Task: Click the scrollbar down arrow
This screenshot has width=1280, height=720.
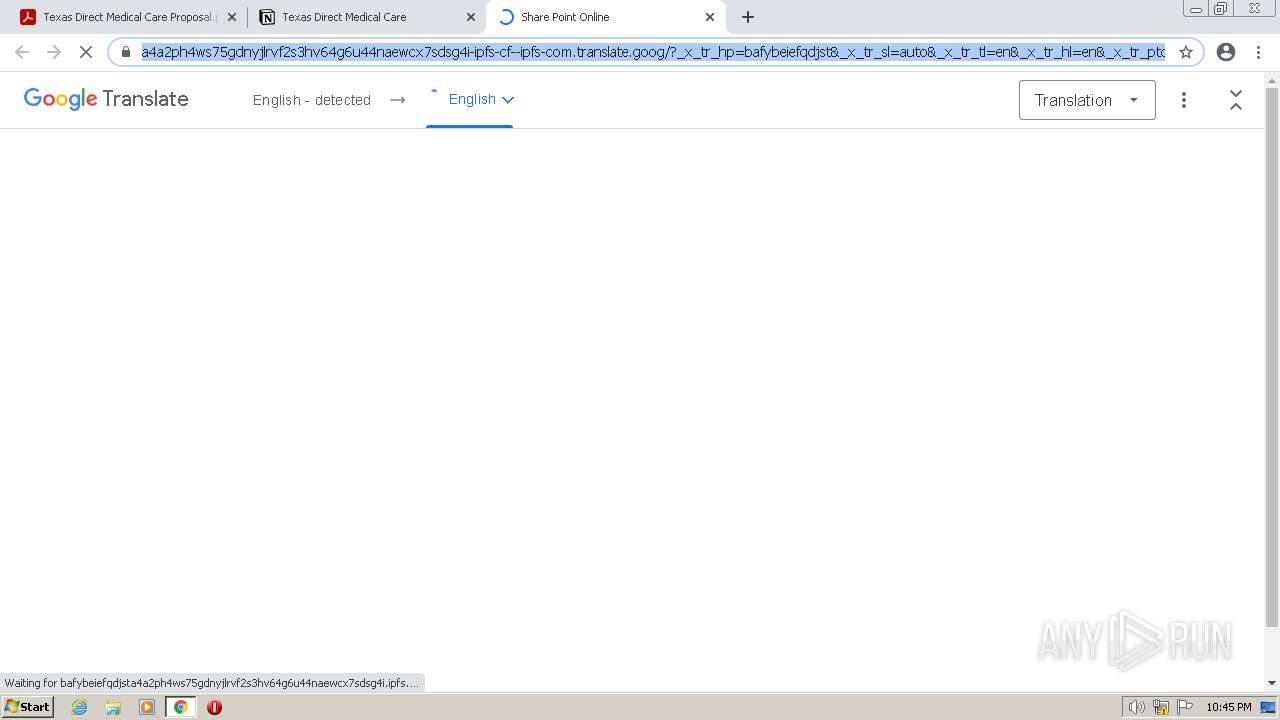Action: click(x=1272, y=683)
